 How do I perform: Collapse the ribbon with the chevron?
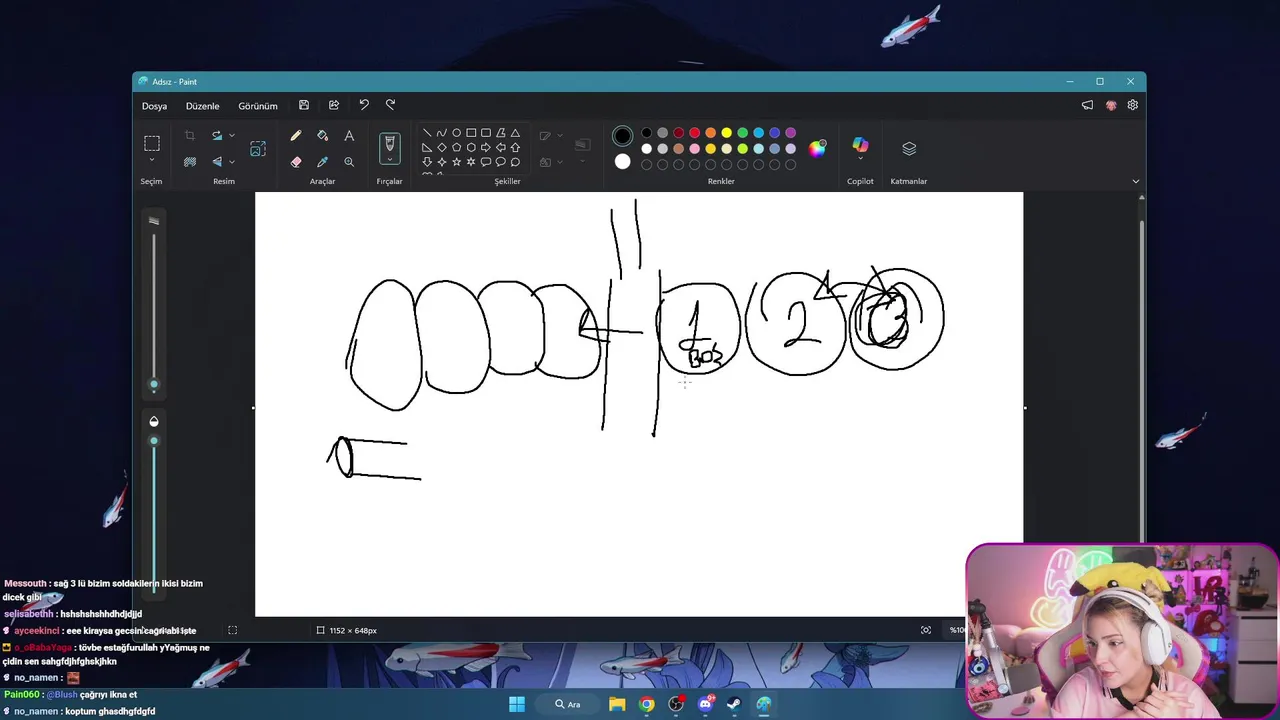click(1135, 181)
